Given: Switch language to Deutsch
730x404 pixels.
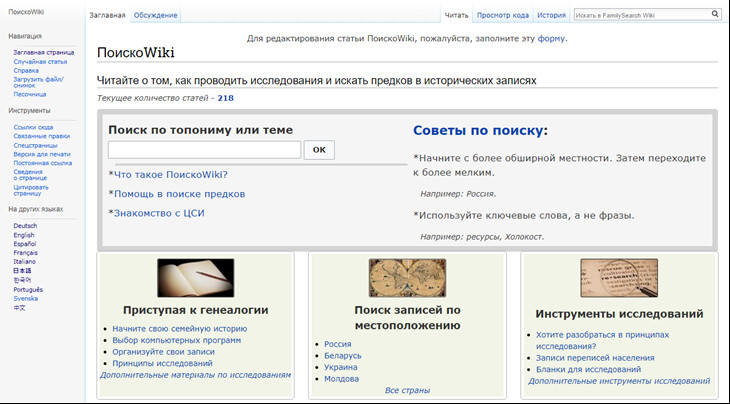Looking at the screenshot, I should pyautogui.click(x=25, y=226).
